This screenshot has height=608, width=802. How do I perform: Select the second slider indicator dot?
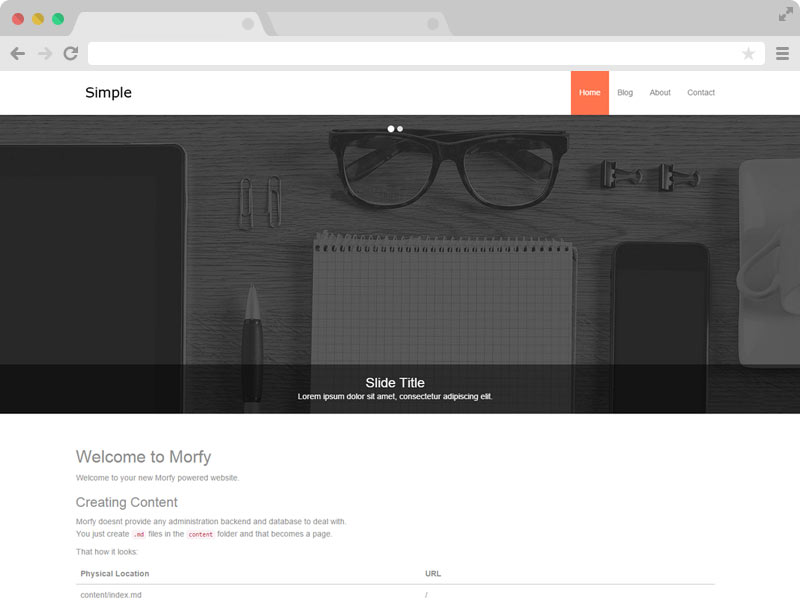[400, 129]
